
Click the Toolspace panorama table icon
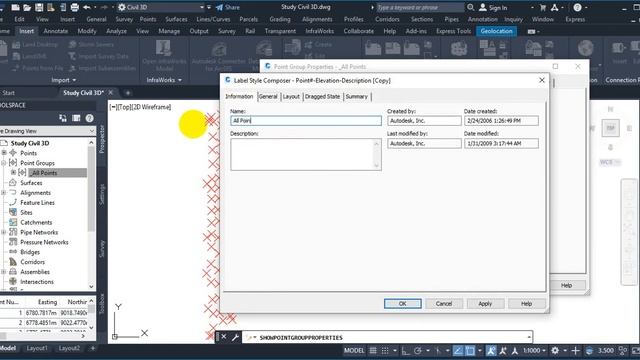[x=76, y=118]
